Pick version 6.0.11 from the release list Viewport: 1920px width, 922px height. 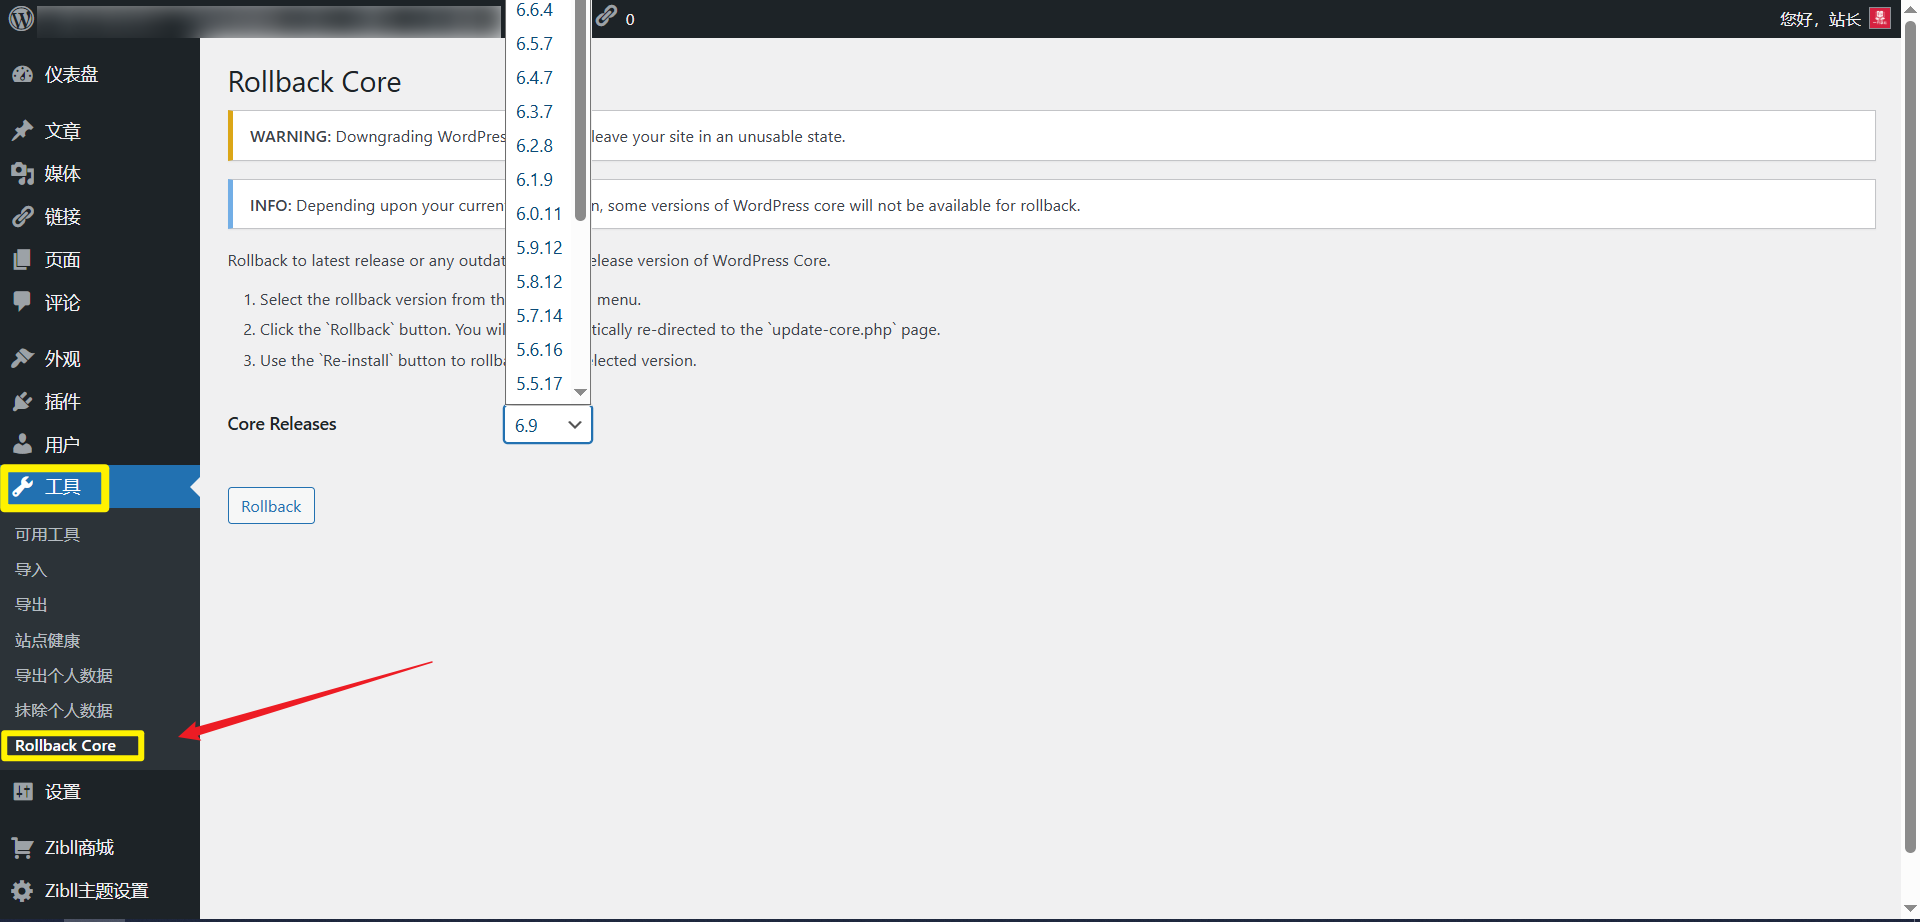pos(539,214)
